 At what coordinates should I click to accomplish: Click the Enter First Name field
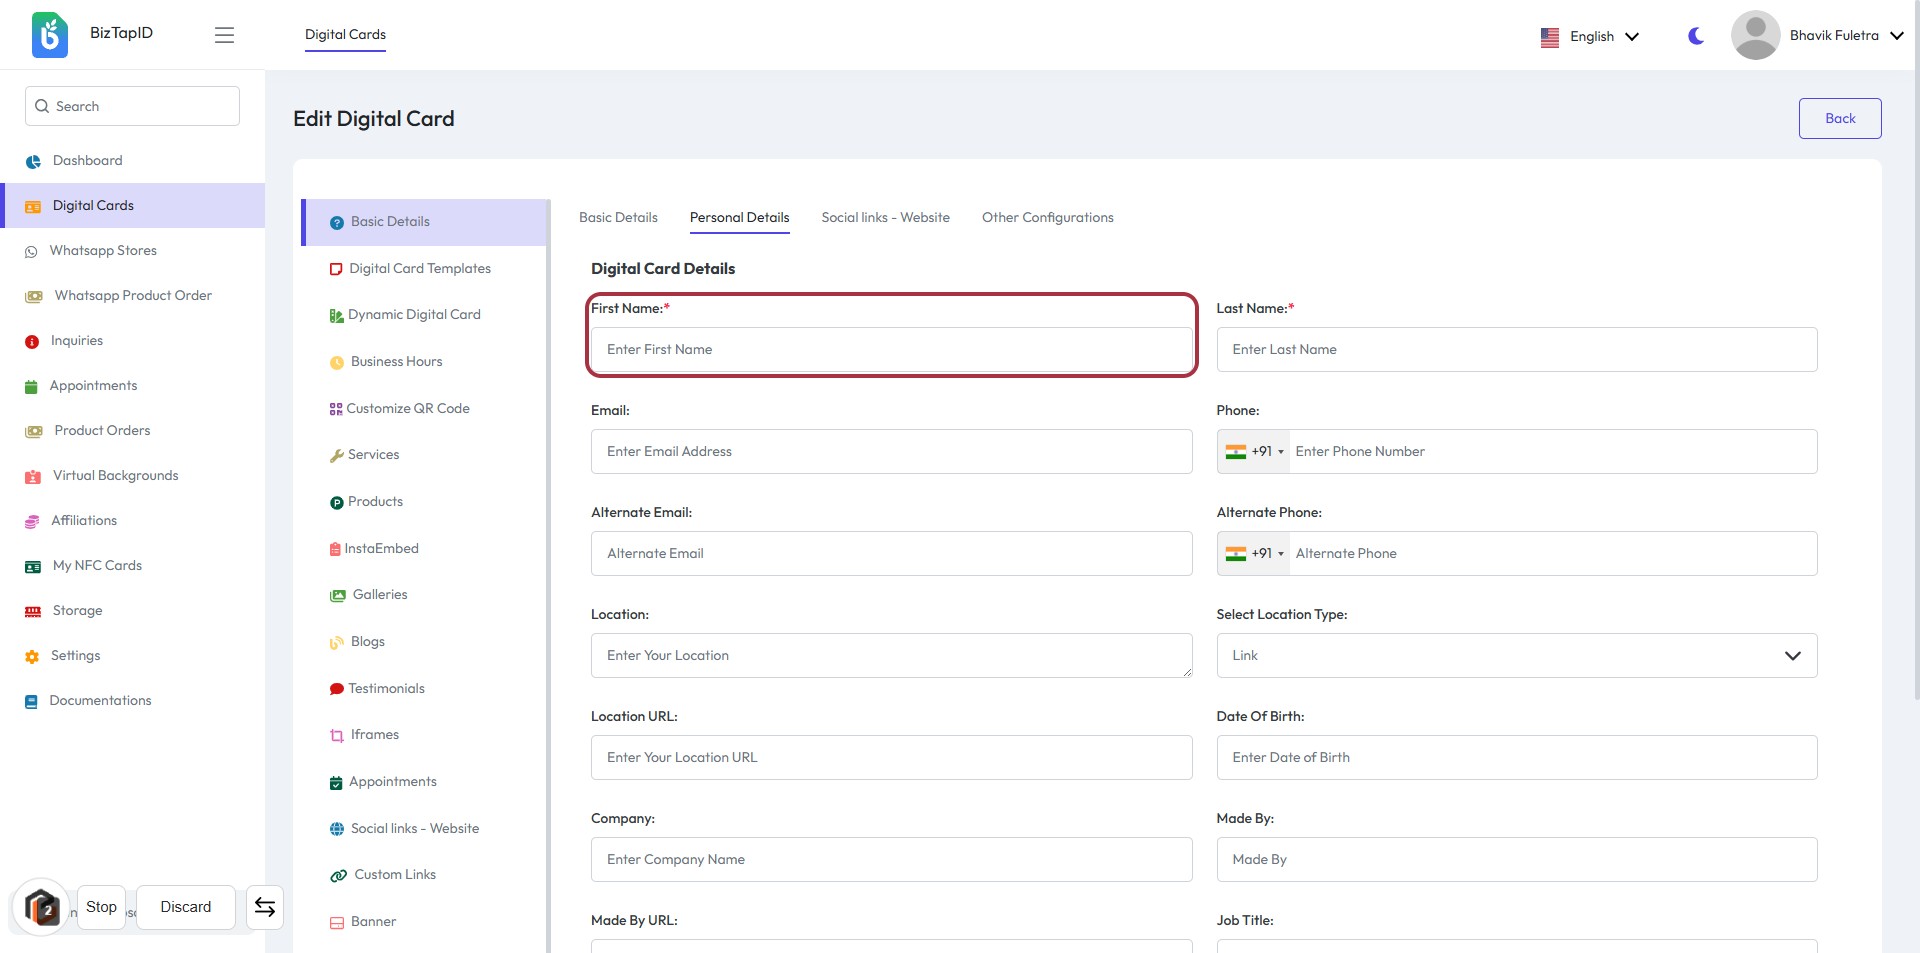891,350
